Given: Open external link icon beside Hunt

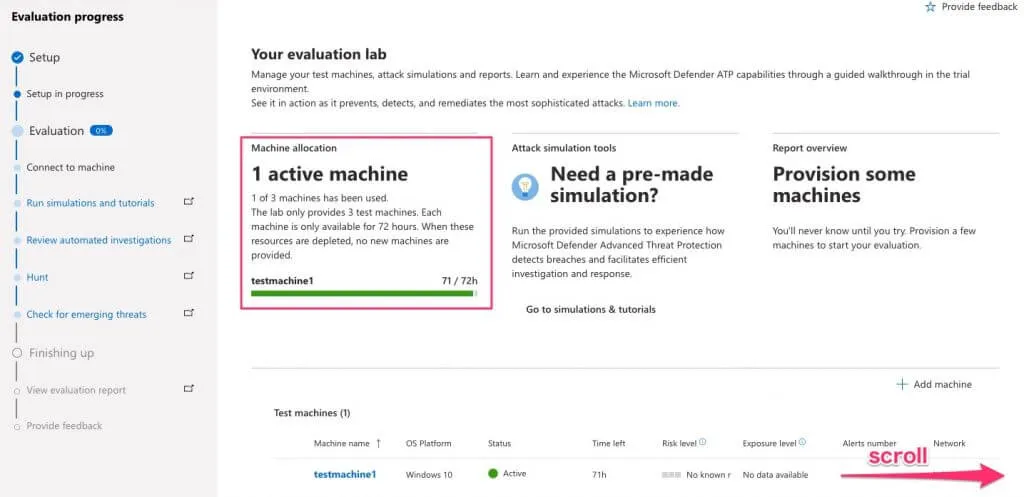Looking at the screenshot, I should pos(190,277).
